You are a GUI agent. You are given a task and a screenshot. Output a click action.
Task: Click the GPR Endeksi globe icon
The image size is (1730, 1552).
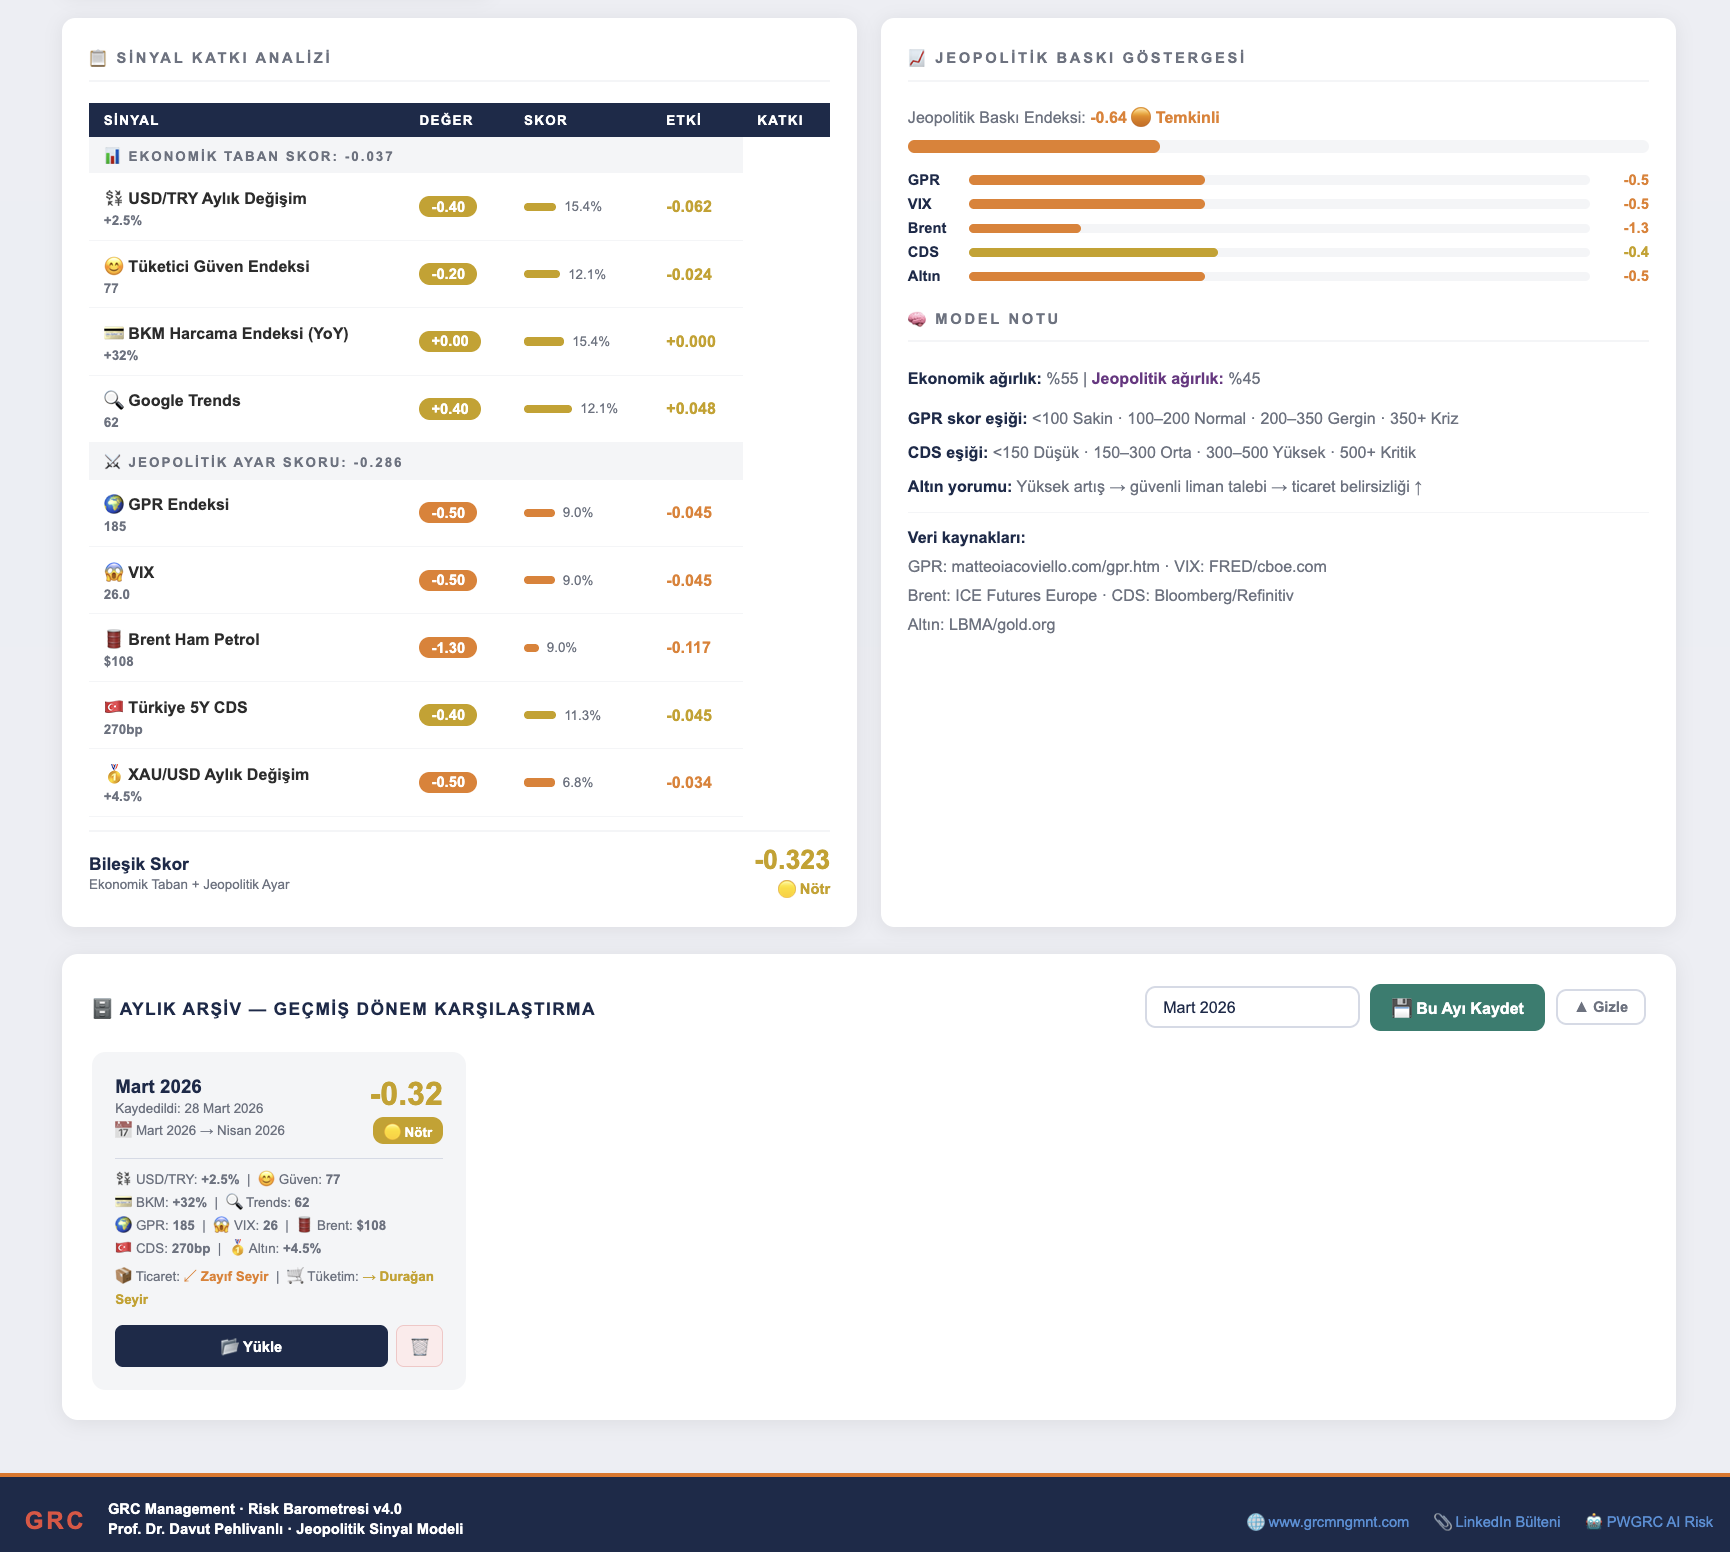pyautogui.click(x=114, y=504)
